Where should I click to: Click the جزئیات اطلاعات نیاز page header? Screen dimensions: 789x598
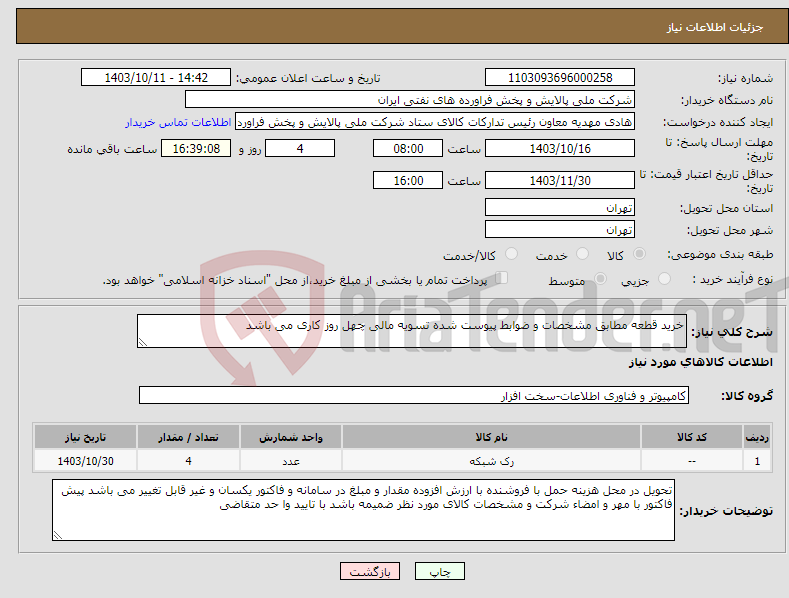coord(715,27)
